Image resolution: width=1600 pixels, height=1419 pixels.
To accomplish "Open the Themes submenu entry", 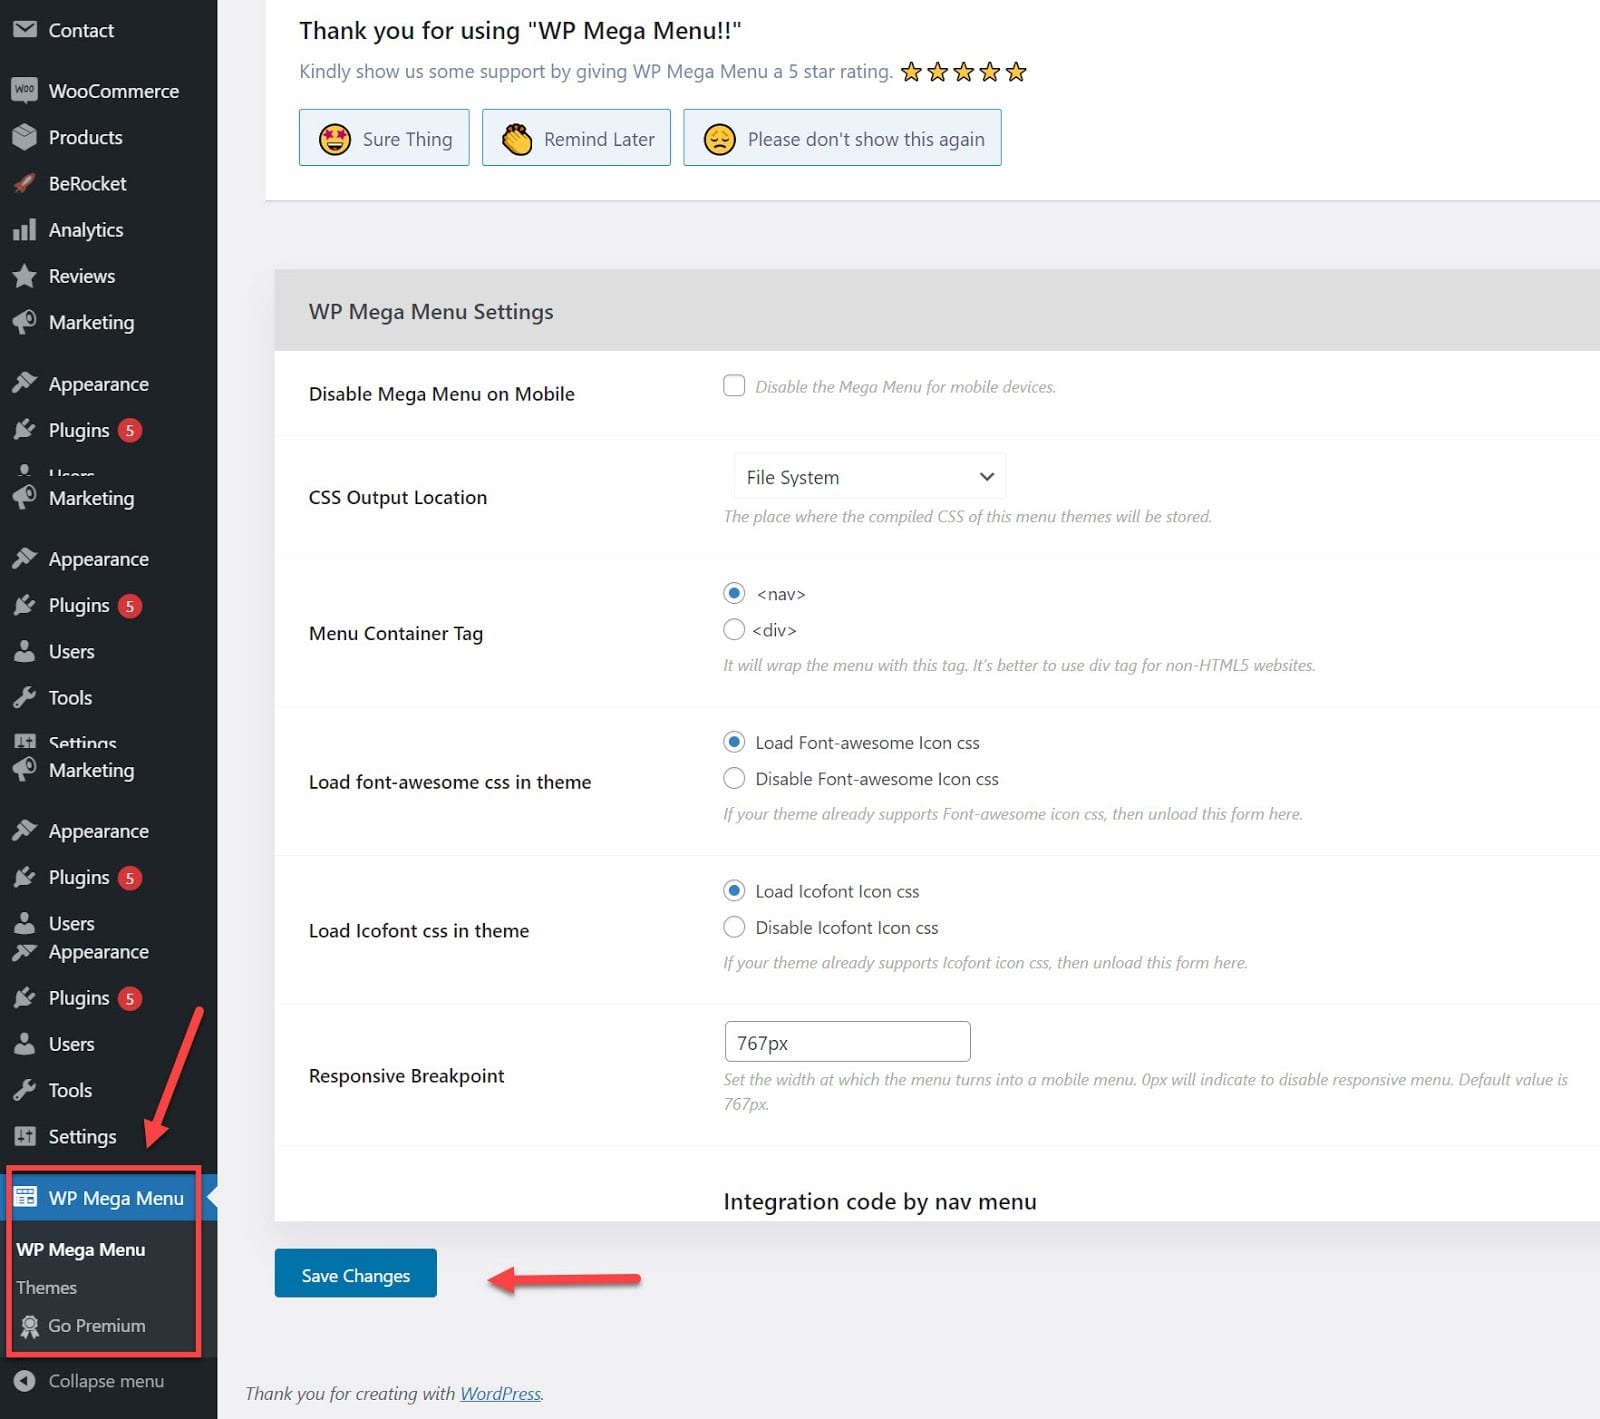I will pyautogui.click(x=46, y=1288).
